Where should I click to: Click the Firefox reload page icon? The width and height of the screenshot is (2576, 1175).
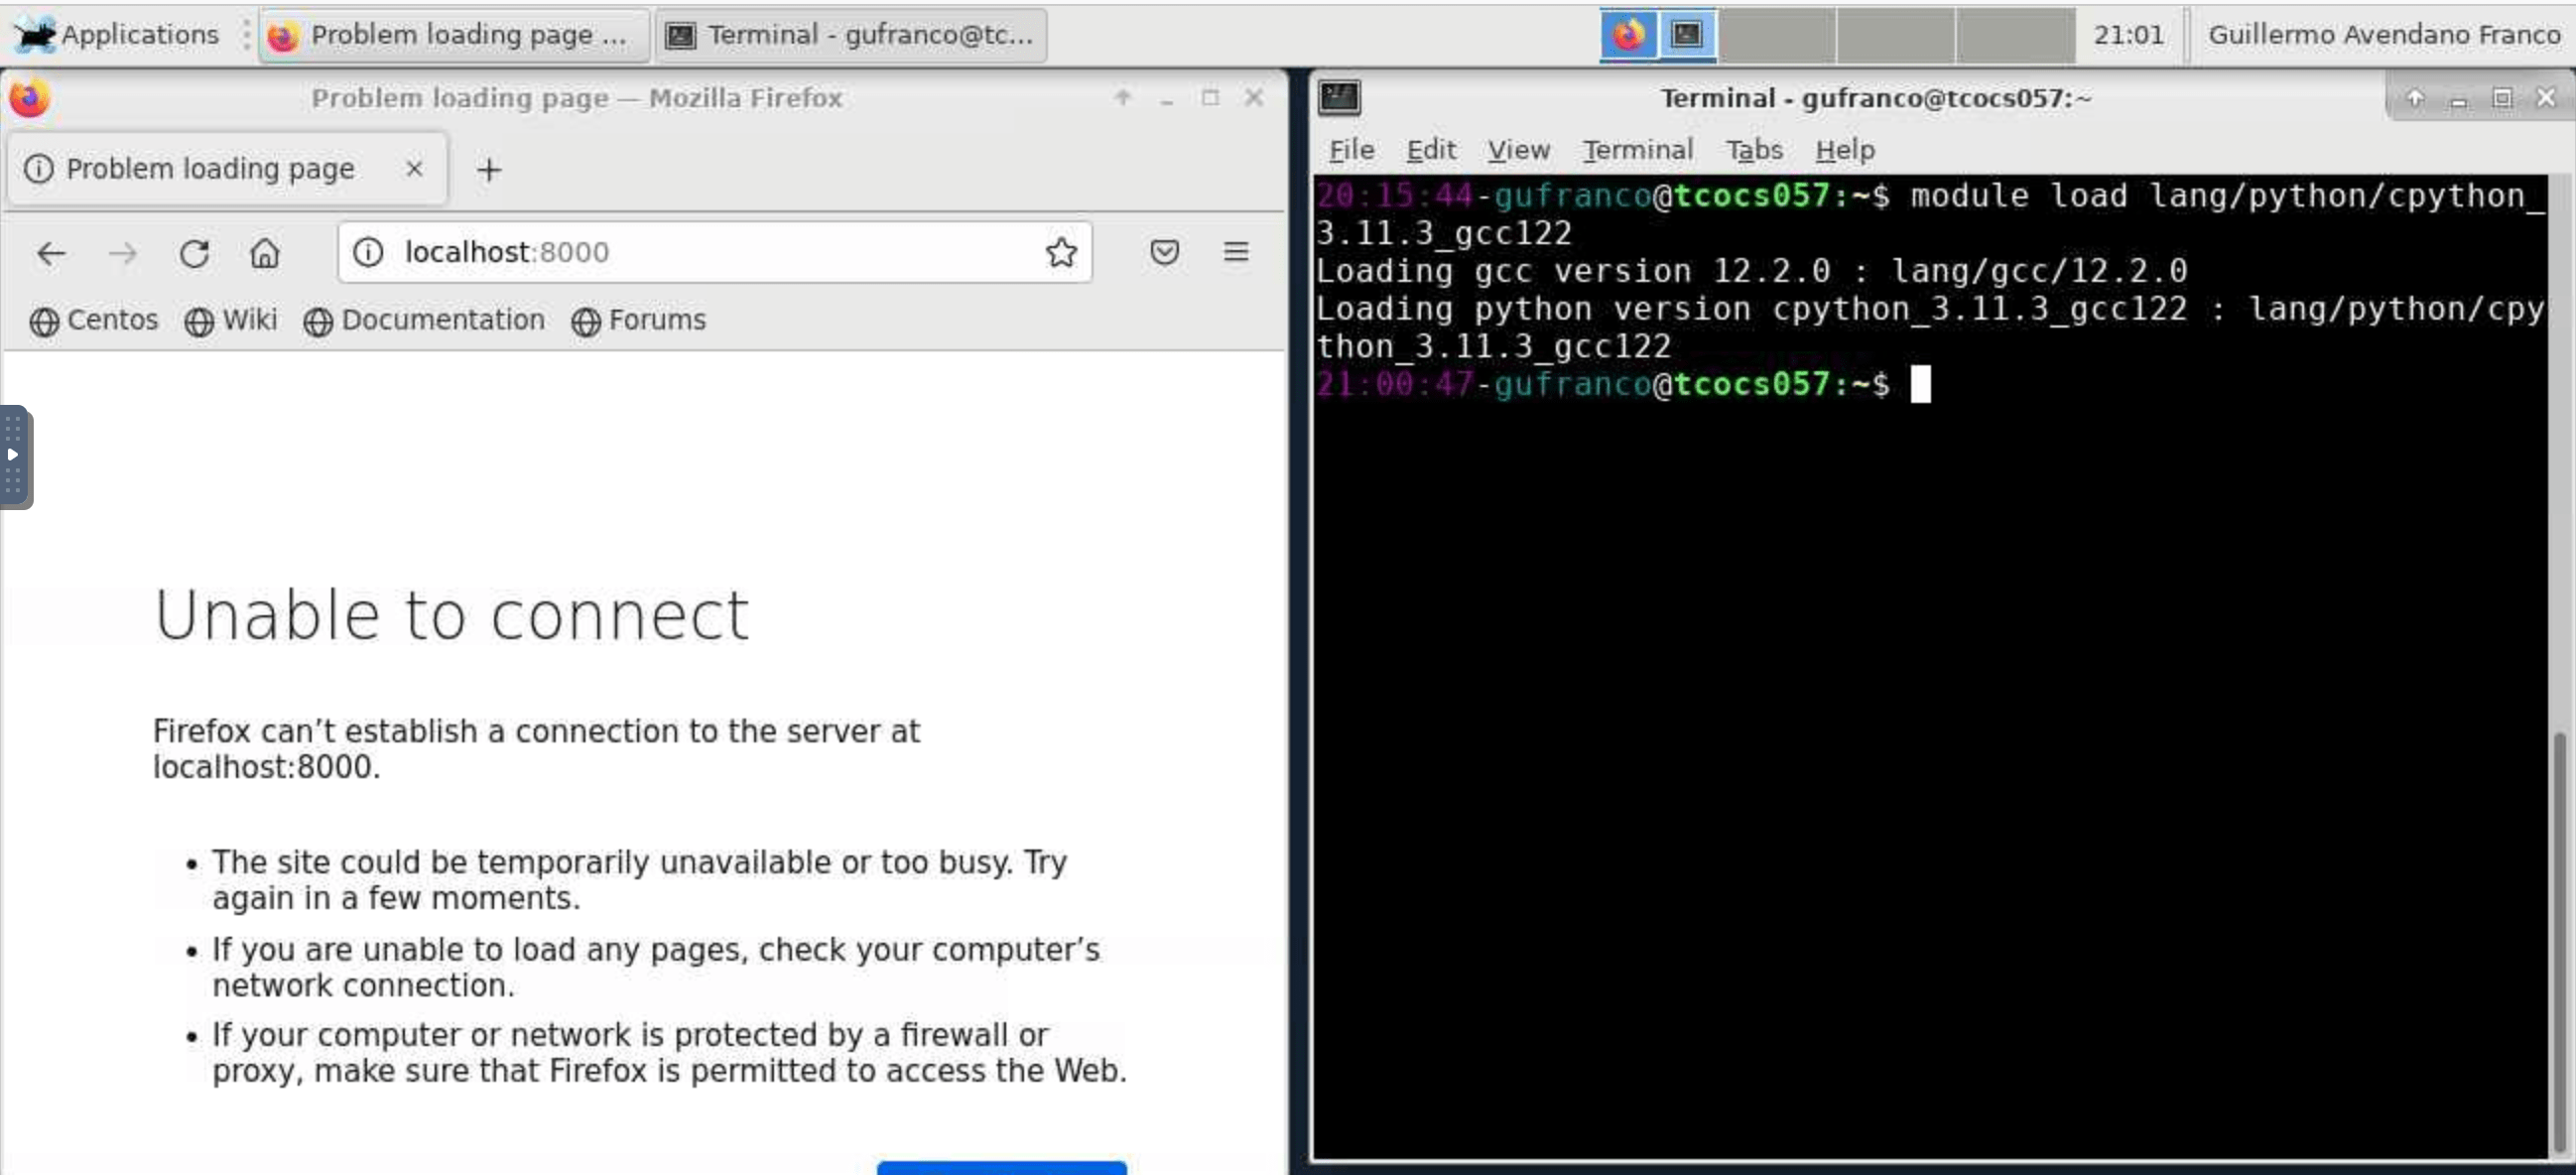coord(194,253)
